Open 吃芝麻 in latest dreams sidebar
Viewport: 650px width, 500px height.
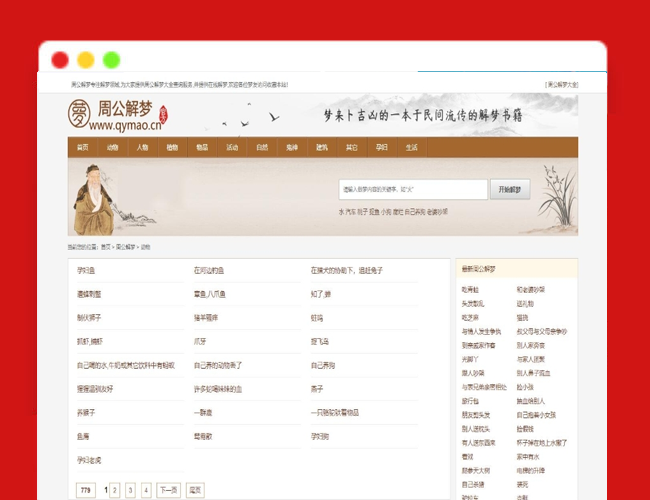(470, 318)
